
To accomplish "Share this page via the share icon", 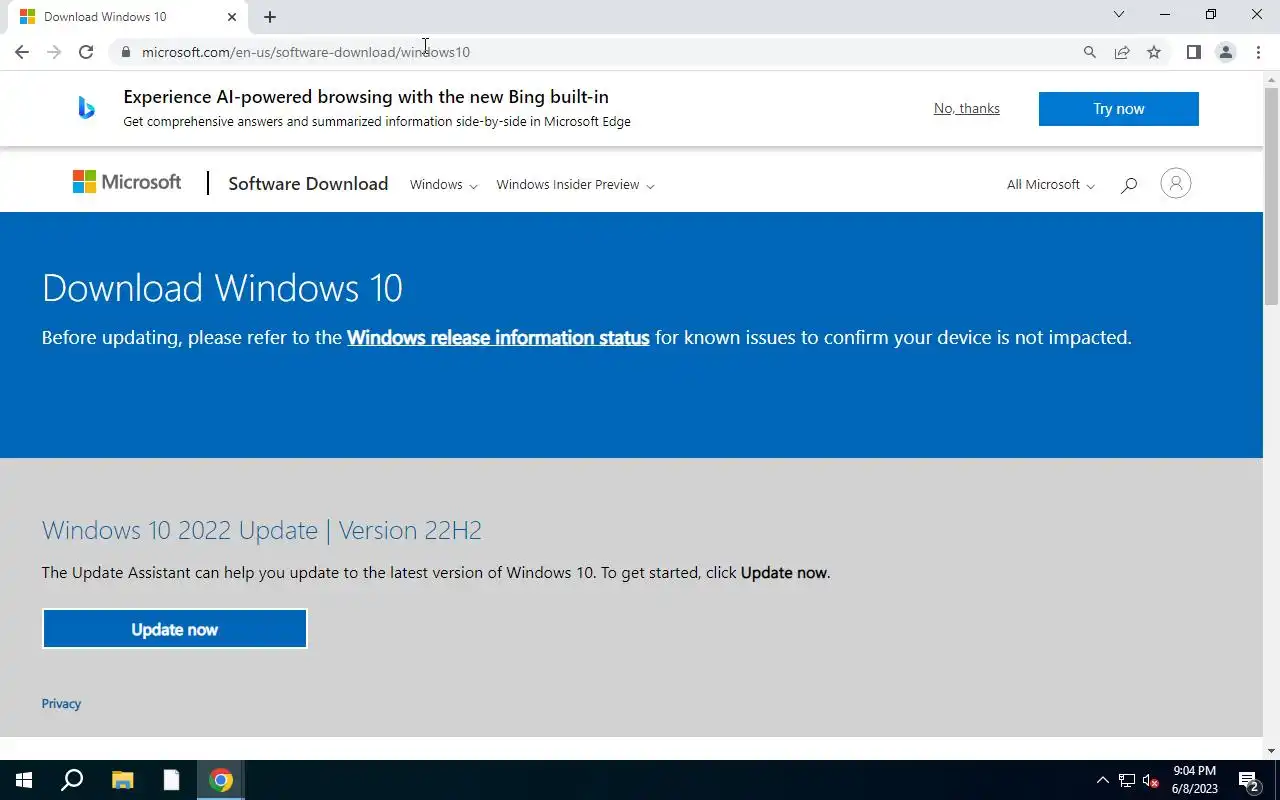I will [1122, 52].
